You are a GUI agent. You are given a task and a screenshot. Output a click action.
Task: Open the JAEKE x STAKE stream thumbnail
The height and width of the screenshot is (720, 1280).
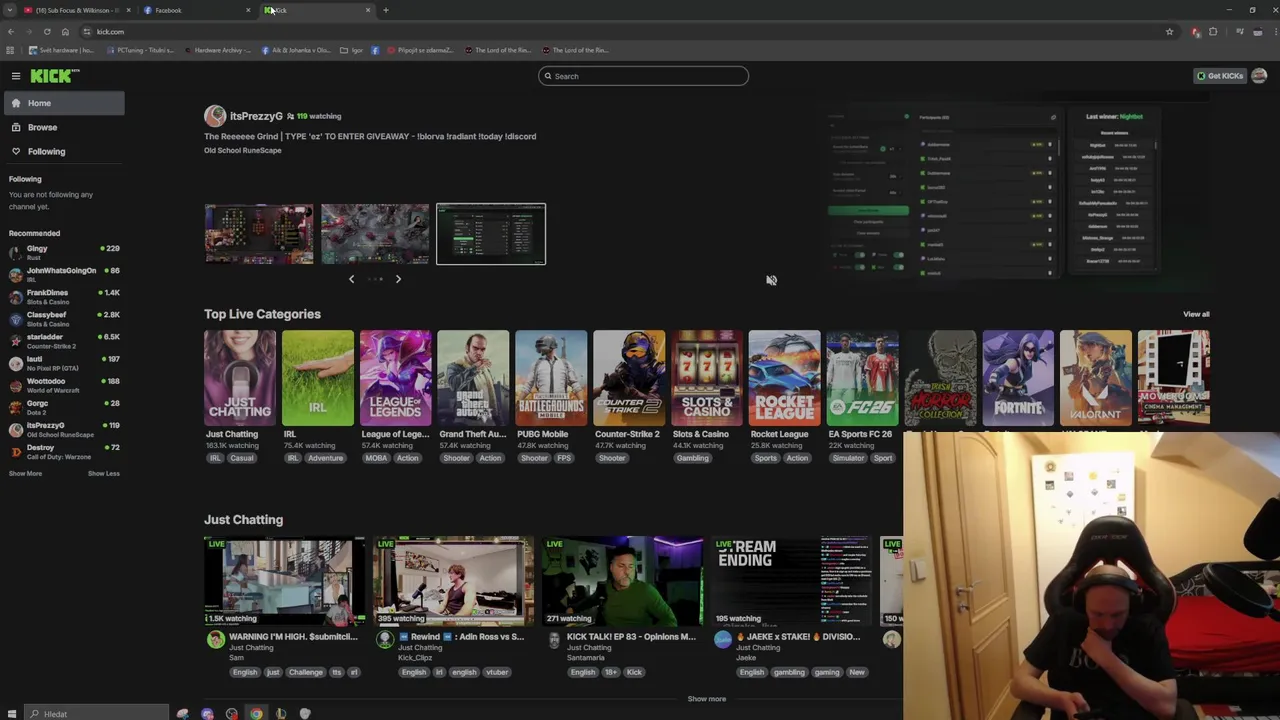click(x=791, y=582)
